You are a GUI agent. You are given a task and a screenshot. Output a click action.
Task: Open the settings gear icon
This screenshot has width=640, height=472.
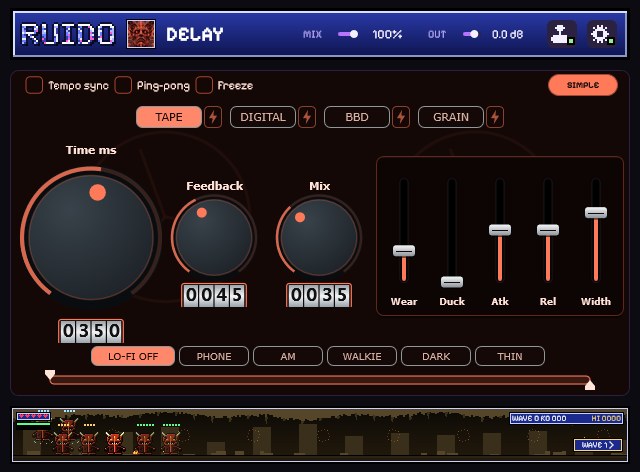tap(601, 34)
